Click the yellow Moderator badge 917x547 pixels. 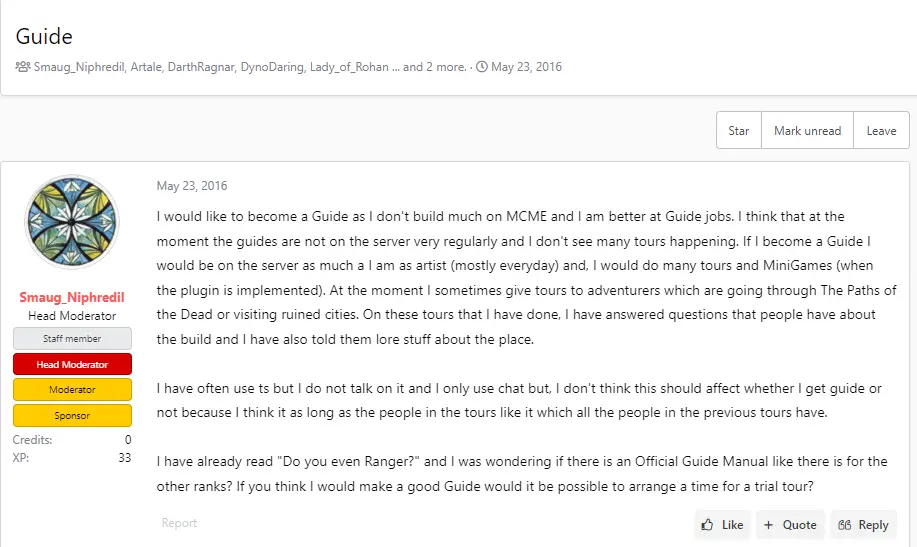[71, 389]
